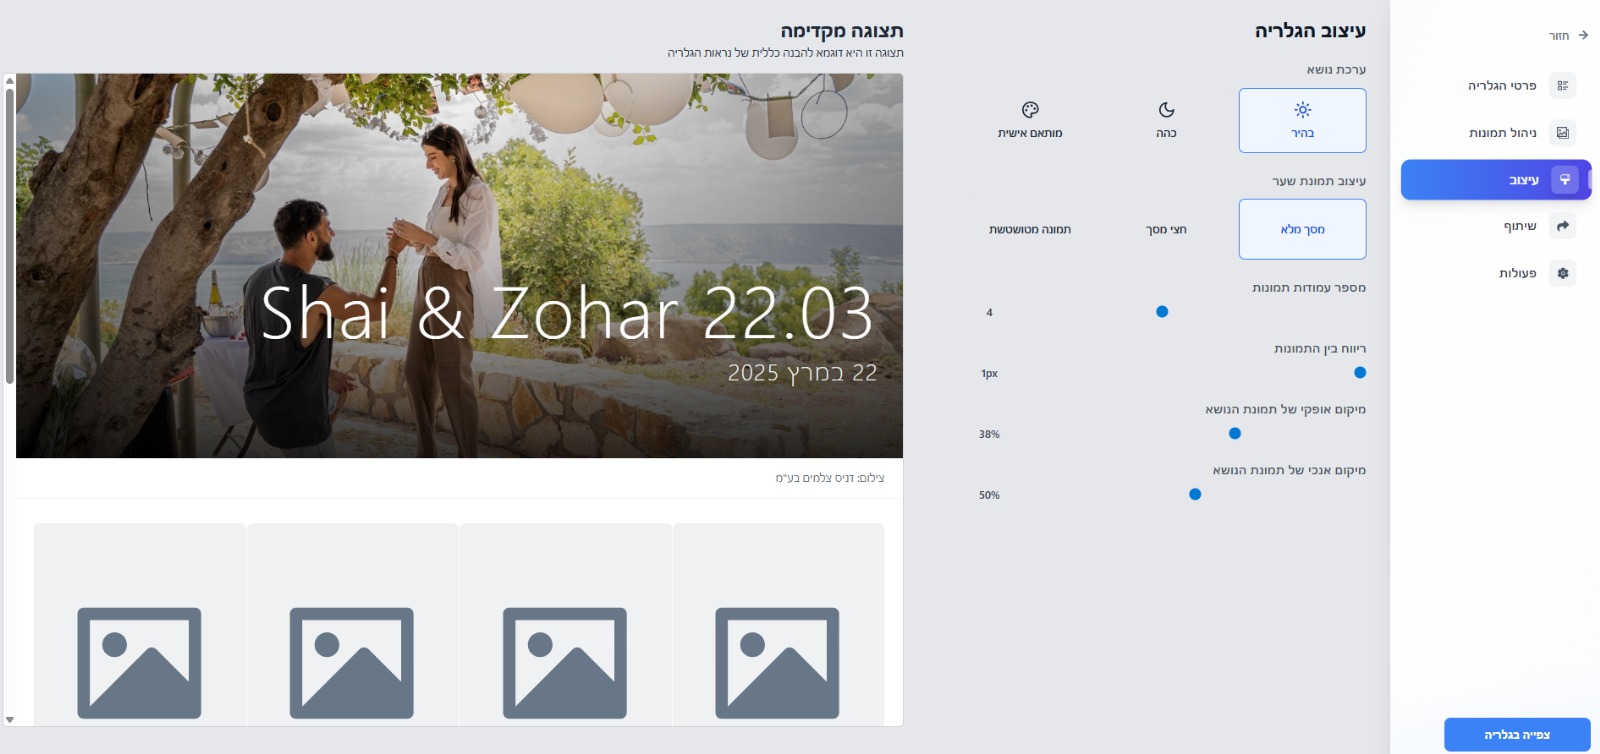Select the light theme sun option
The width and height of the screenshot is (1600, 754).
1302,120
